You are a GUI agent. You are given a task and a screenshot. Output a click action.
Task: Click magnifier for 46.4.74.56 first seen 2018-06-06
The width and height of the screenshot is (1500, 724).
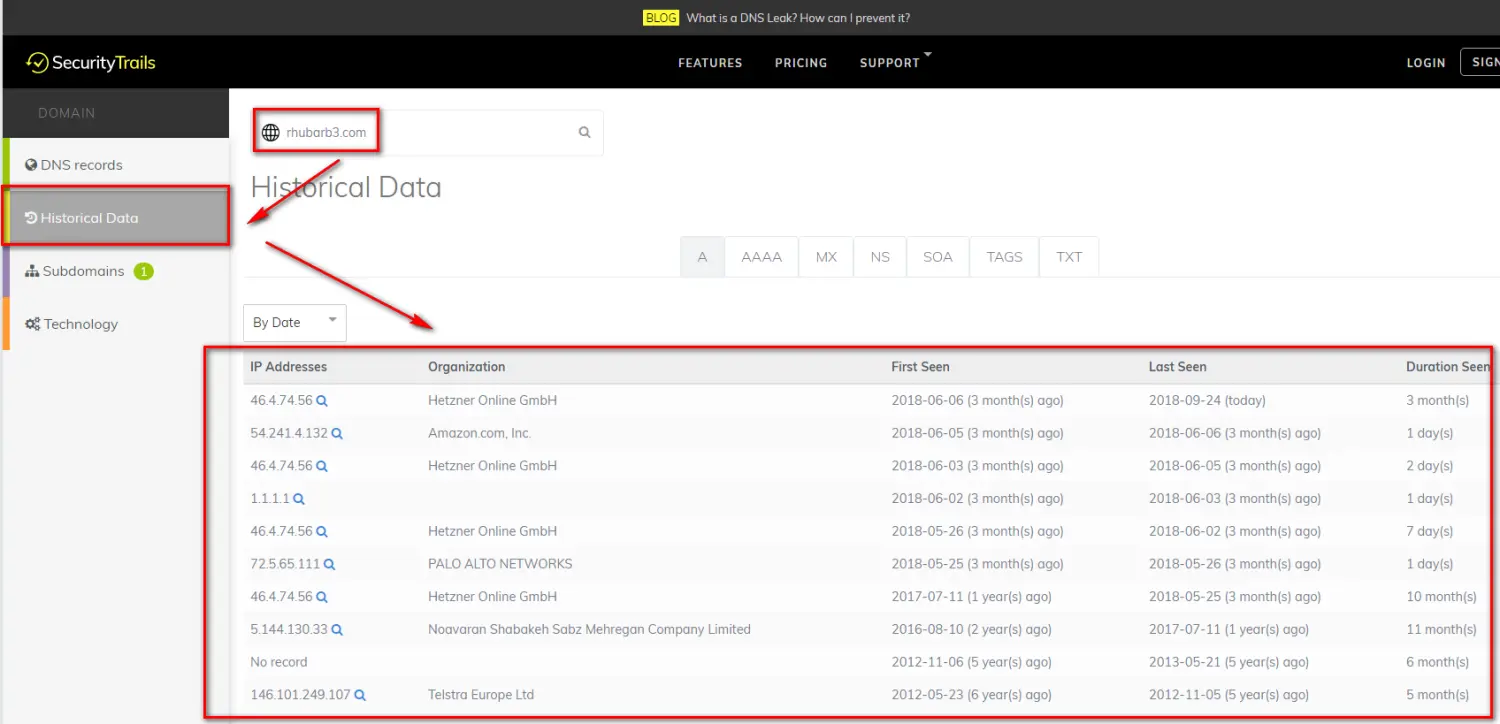click(x=322, y=401)
